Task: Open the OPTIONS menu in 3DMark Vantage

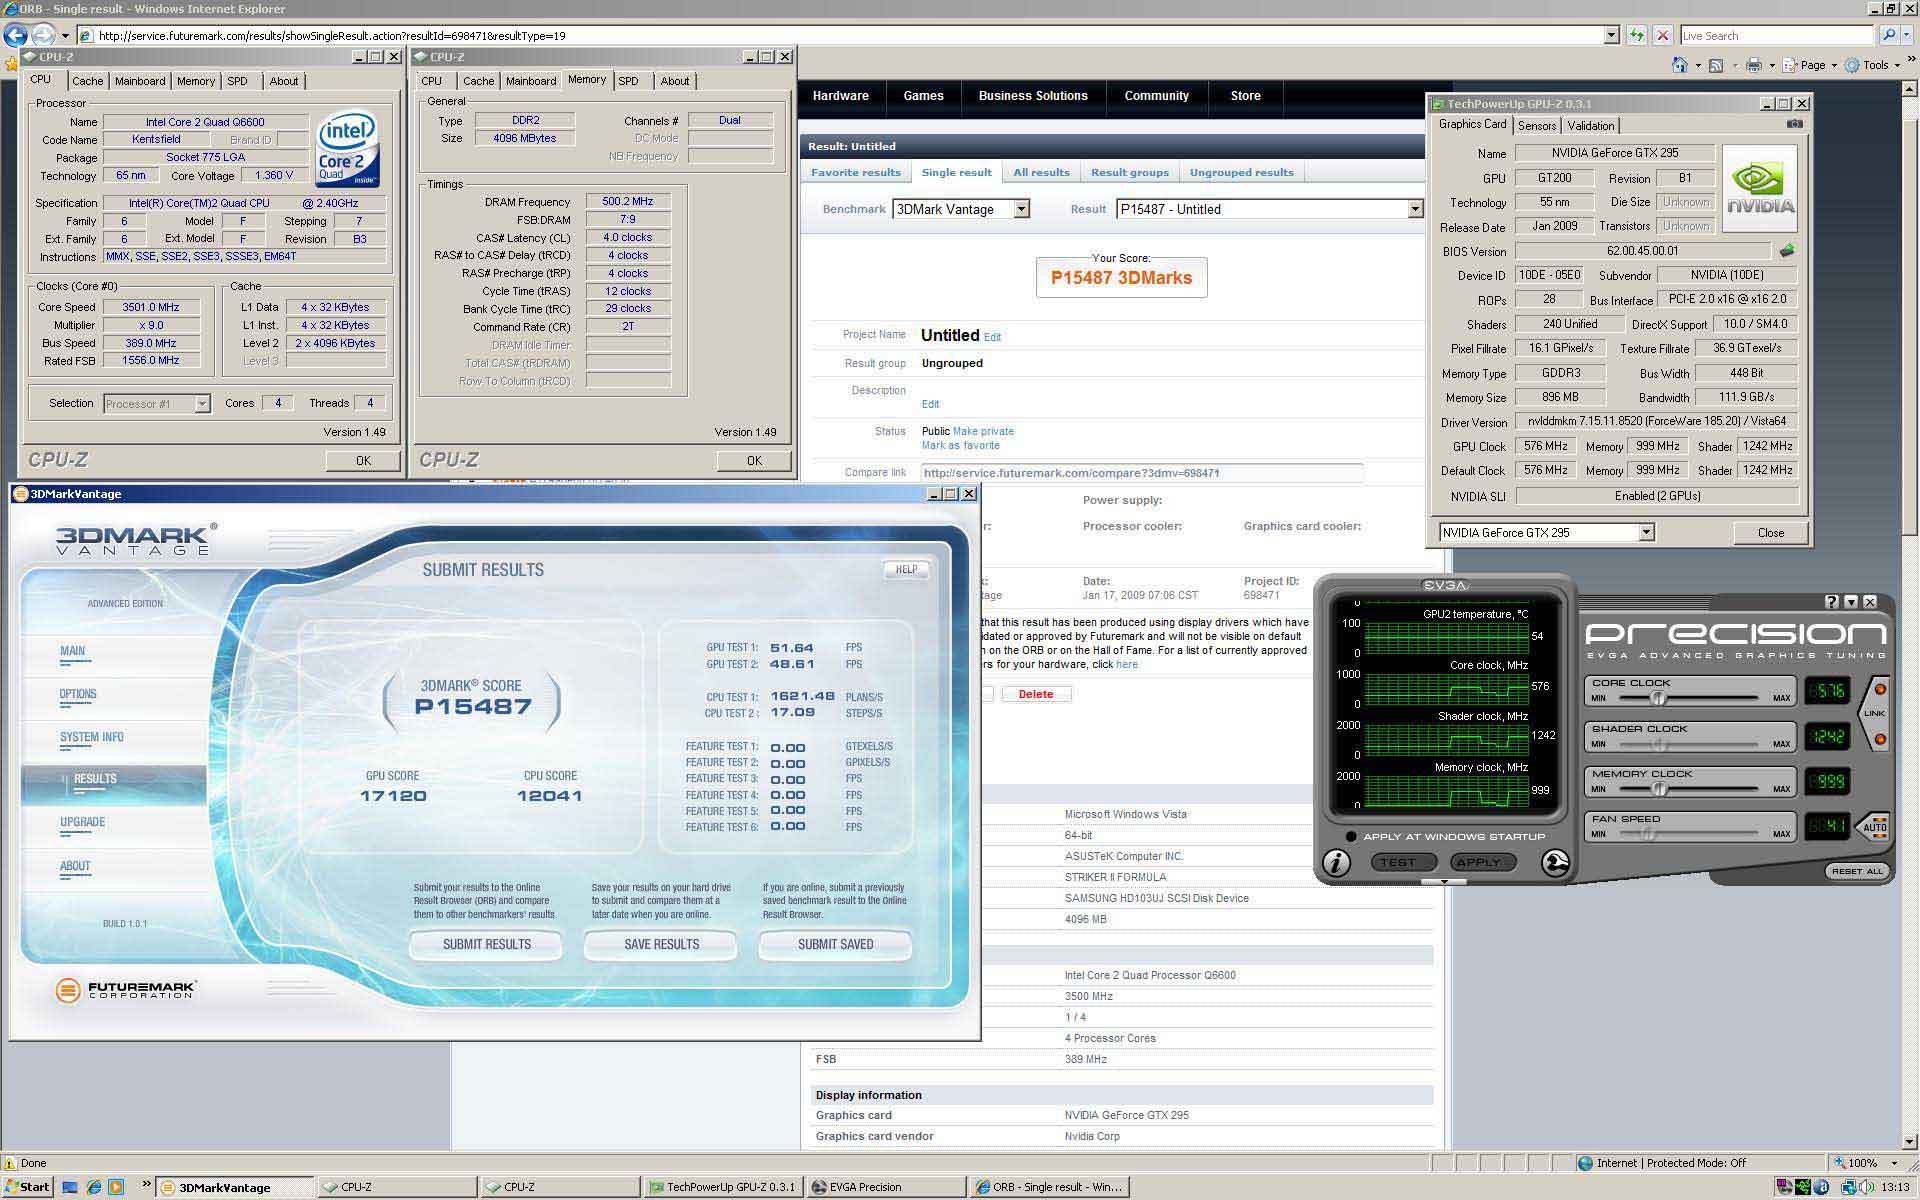Action: 78,694
